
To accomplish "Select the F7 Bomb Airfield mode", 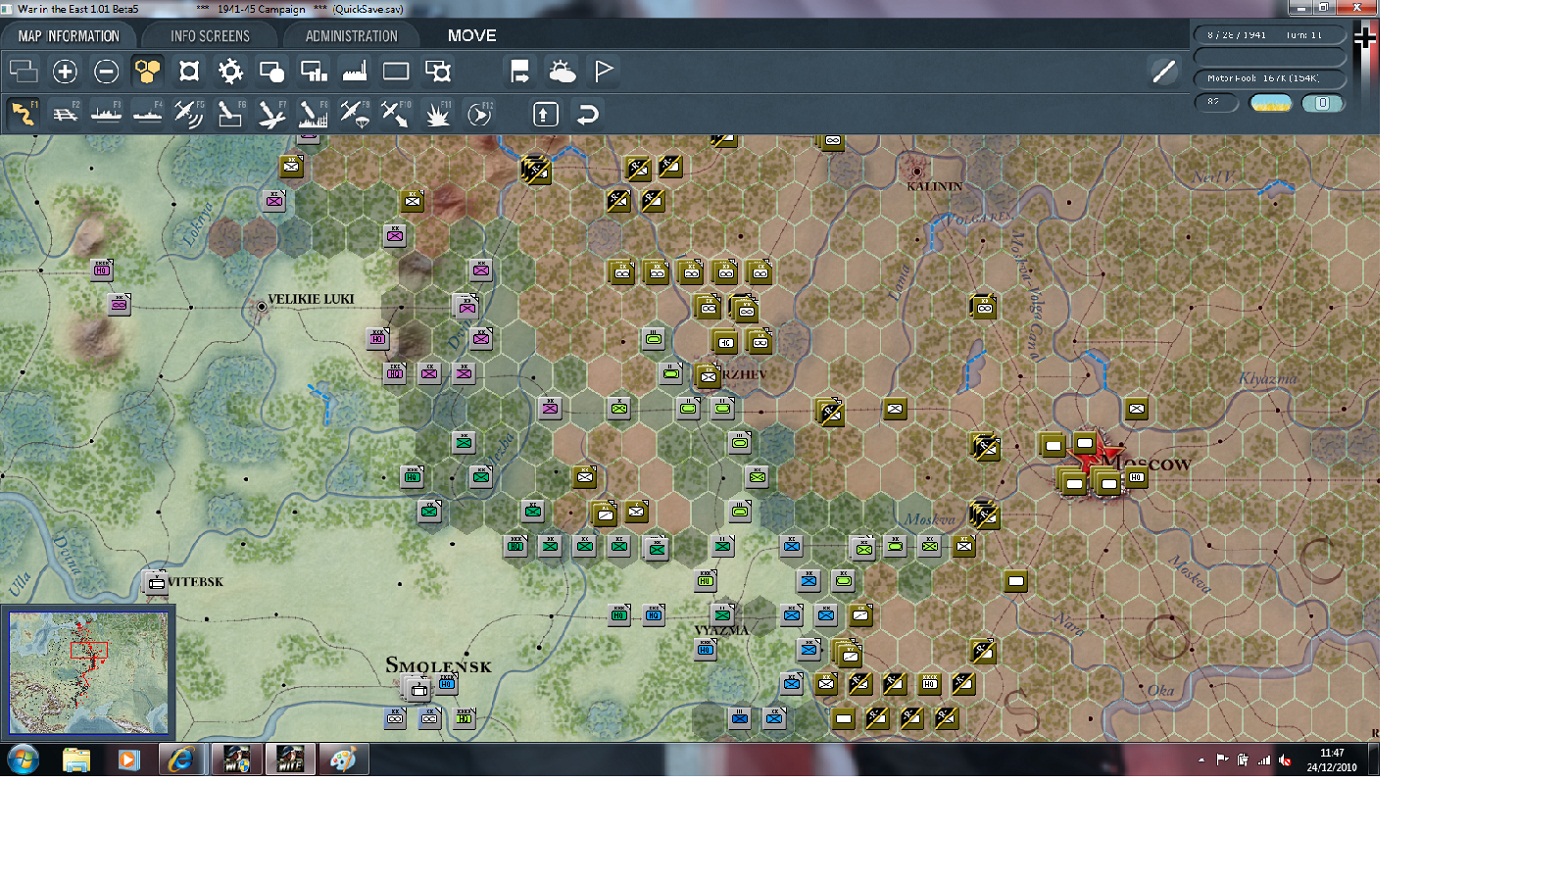I will tap(272, 114).
